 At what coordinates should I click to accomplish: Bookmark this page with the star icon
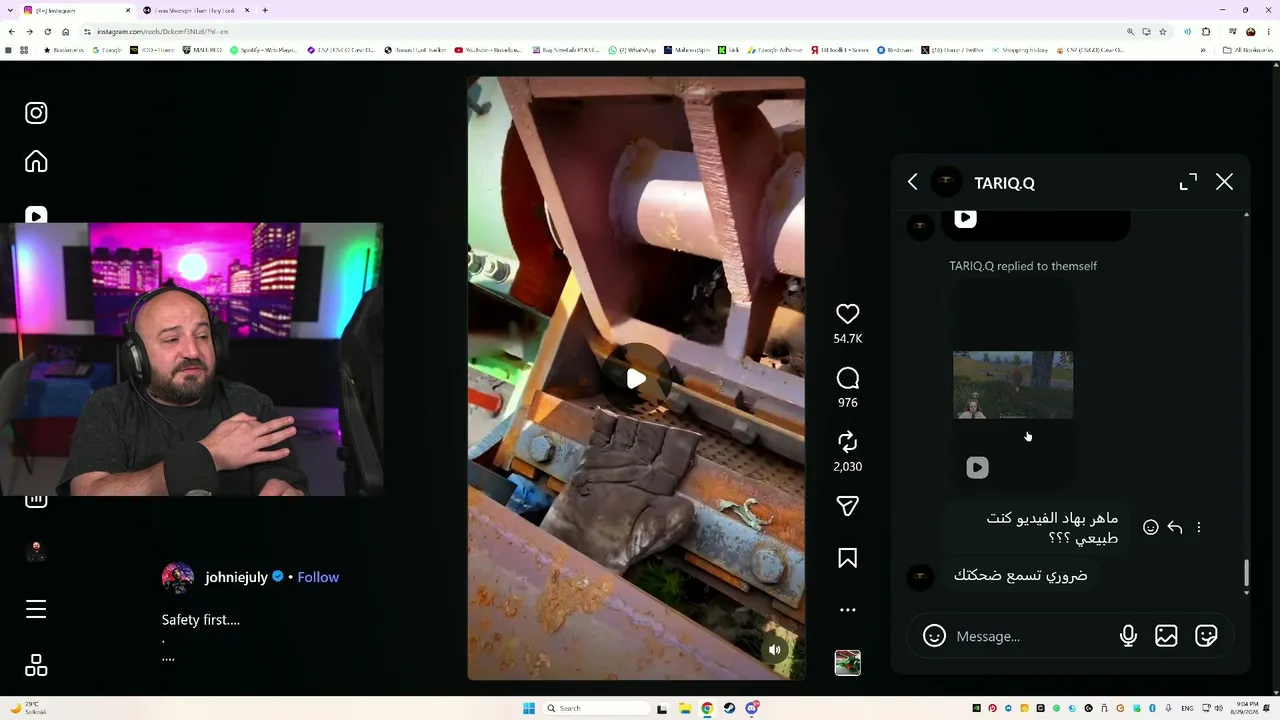pyautogui.click(x=1162, y=32)
